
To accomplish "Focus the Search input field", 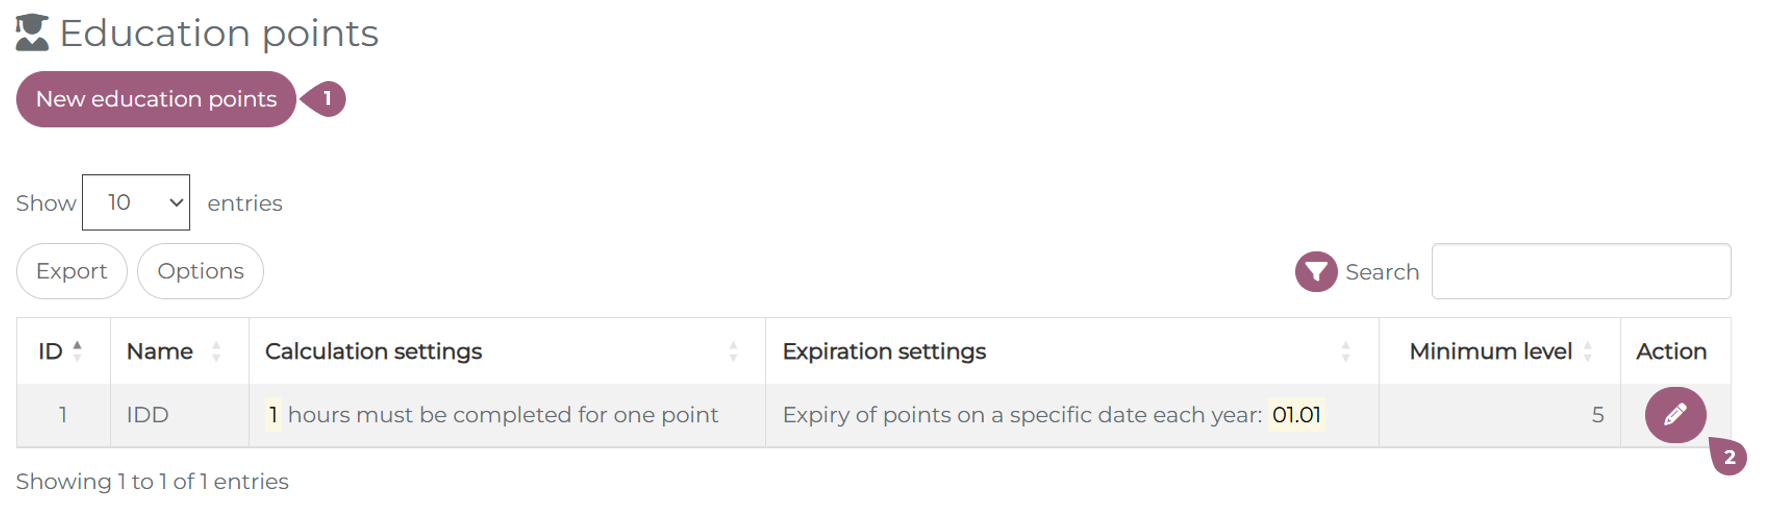I will point(1580,272).
